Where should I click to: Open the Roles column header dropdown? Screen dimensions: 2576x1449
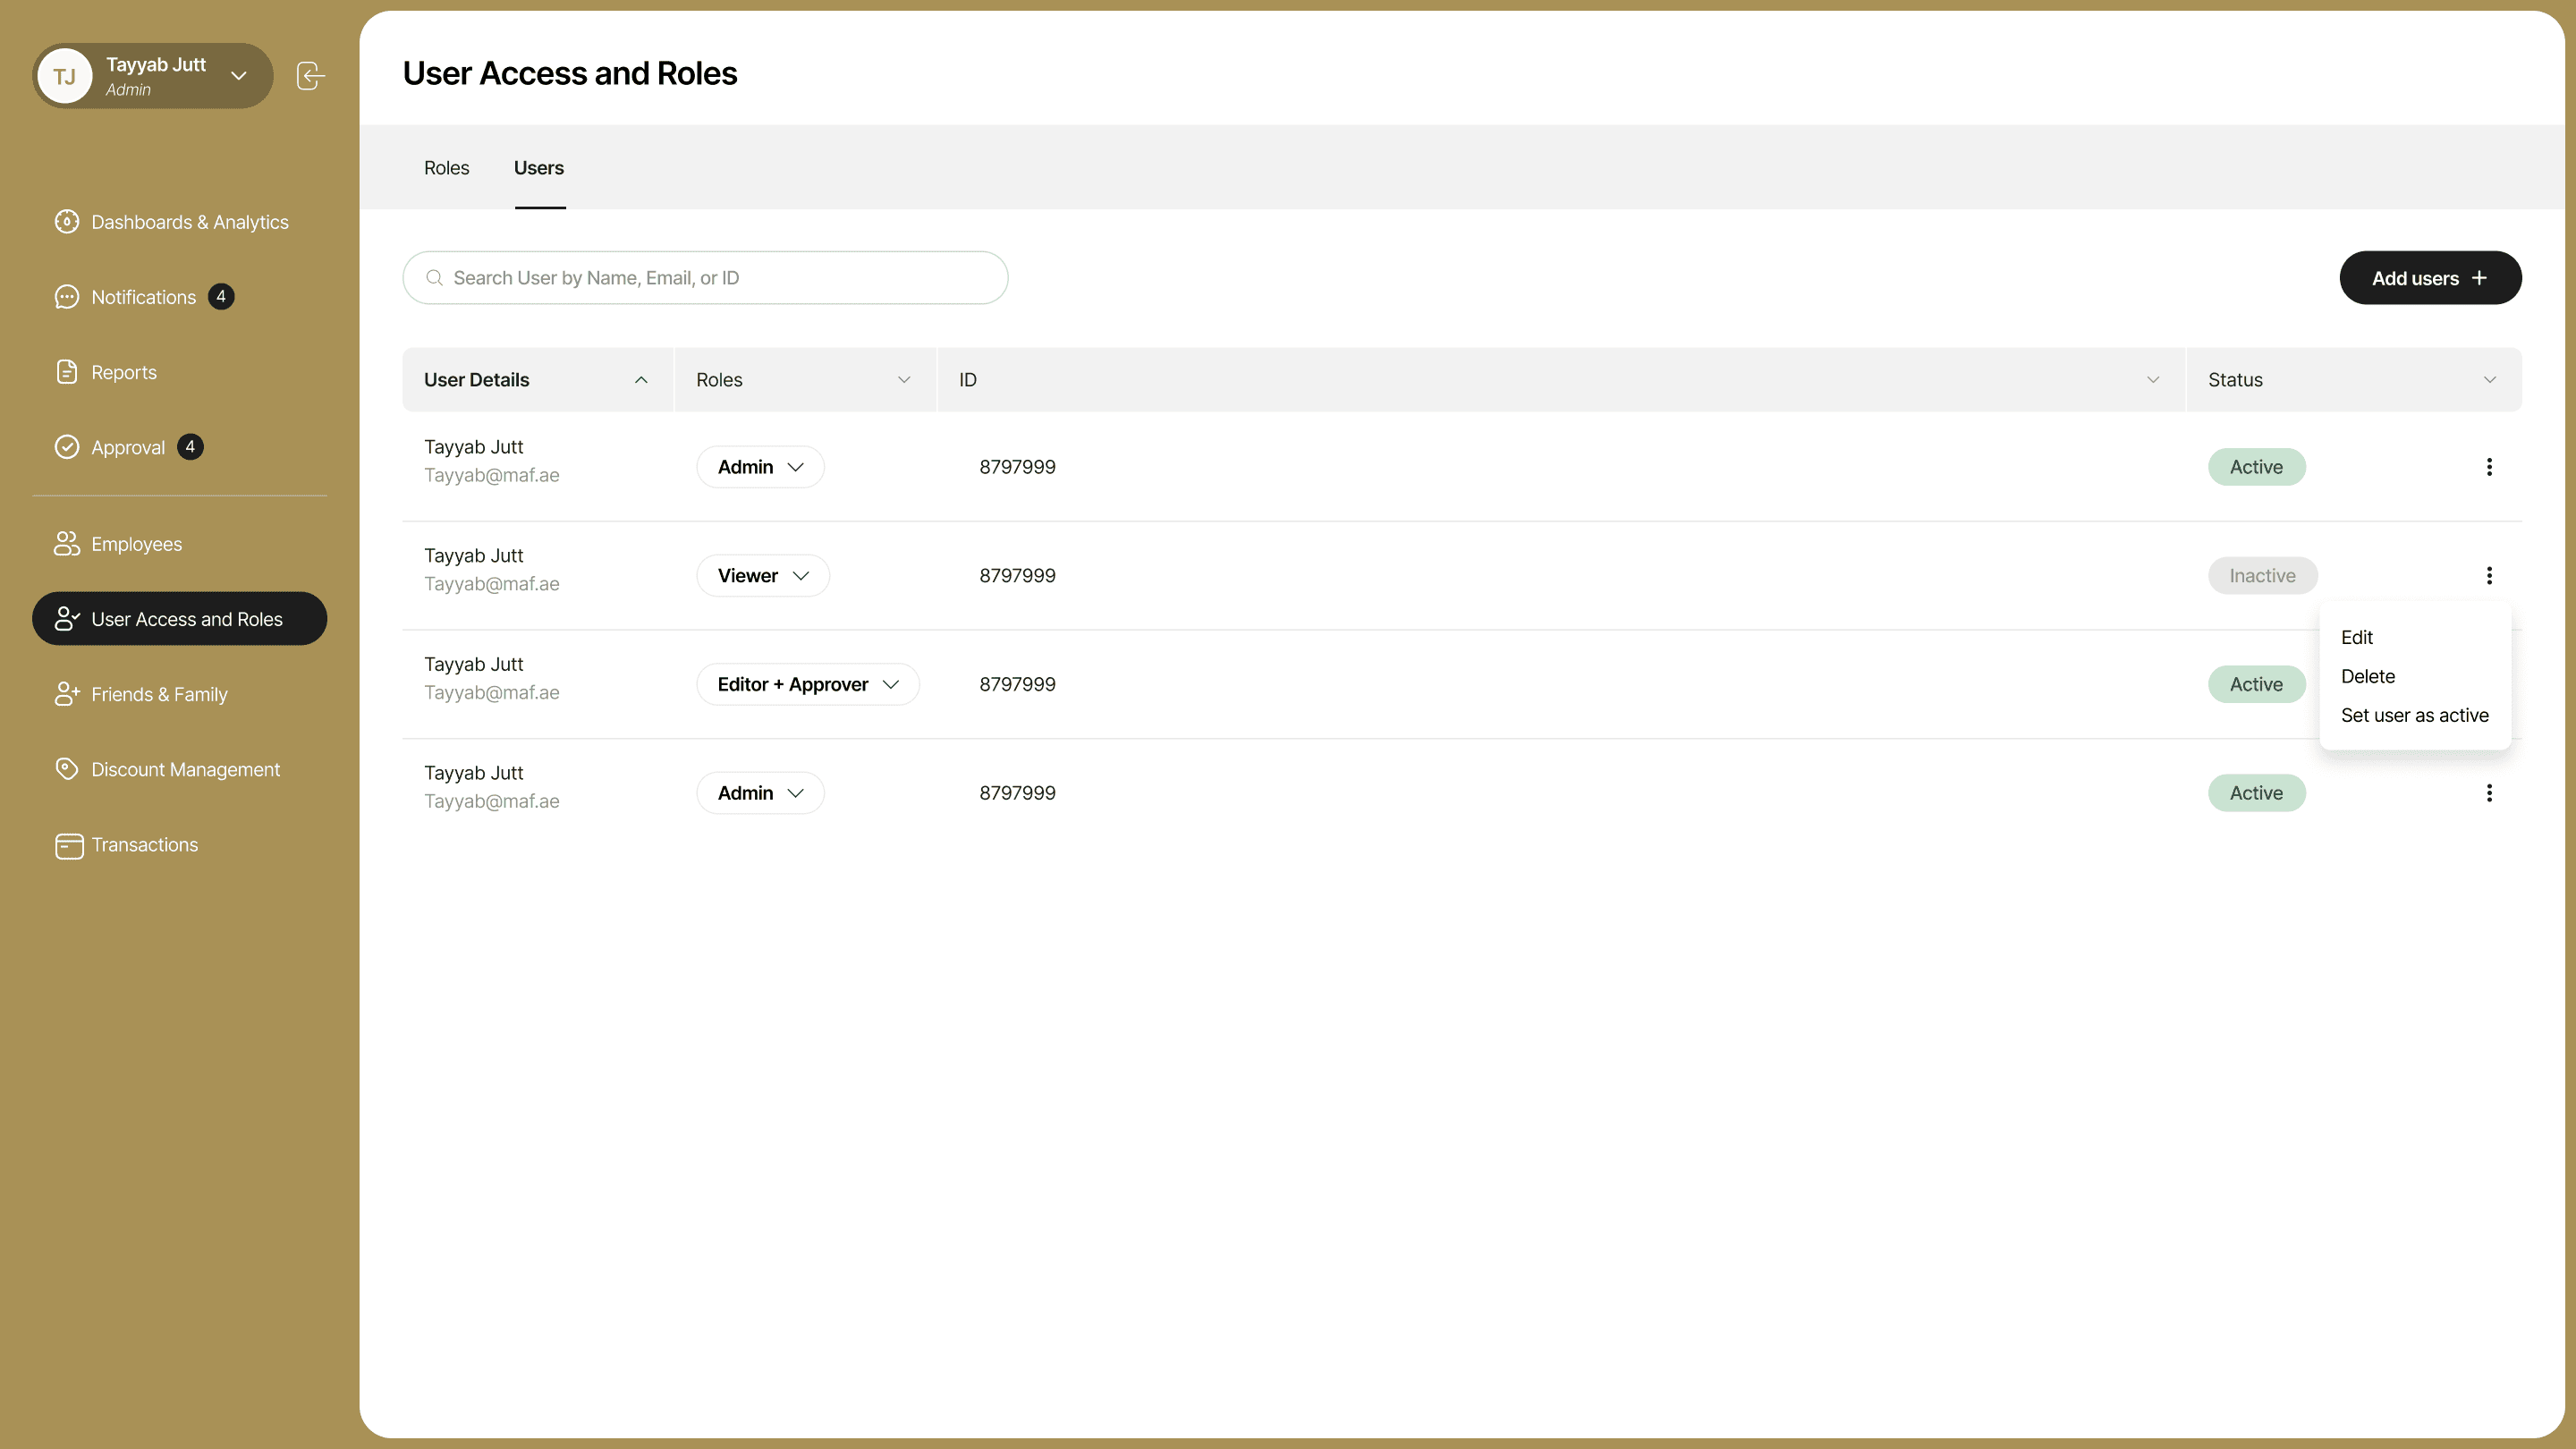click(904, 380)
